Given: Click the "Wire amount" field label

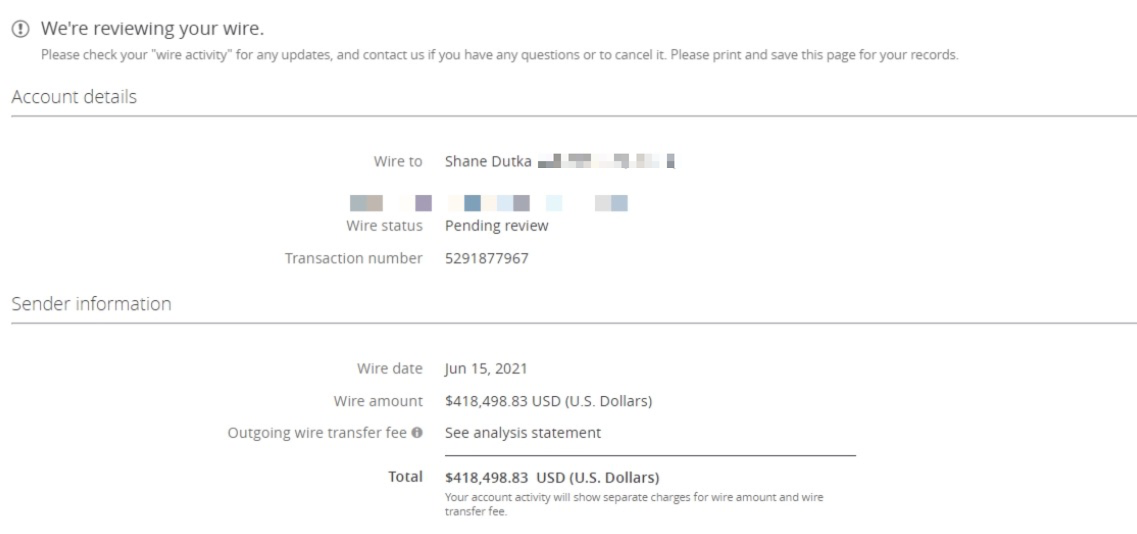Looking at the screenshot, I should coord(378,401).
